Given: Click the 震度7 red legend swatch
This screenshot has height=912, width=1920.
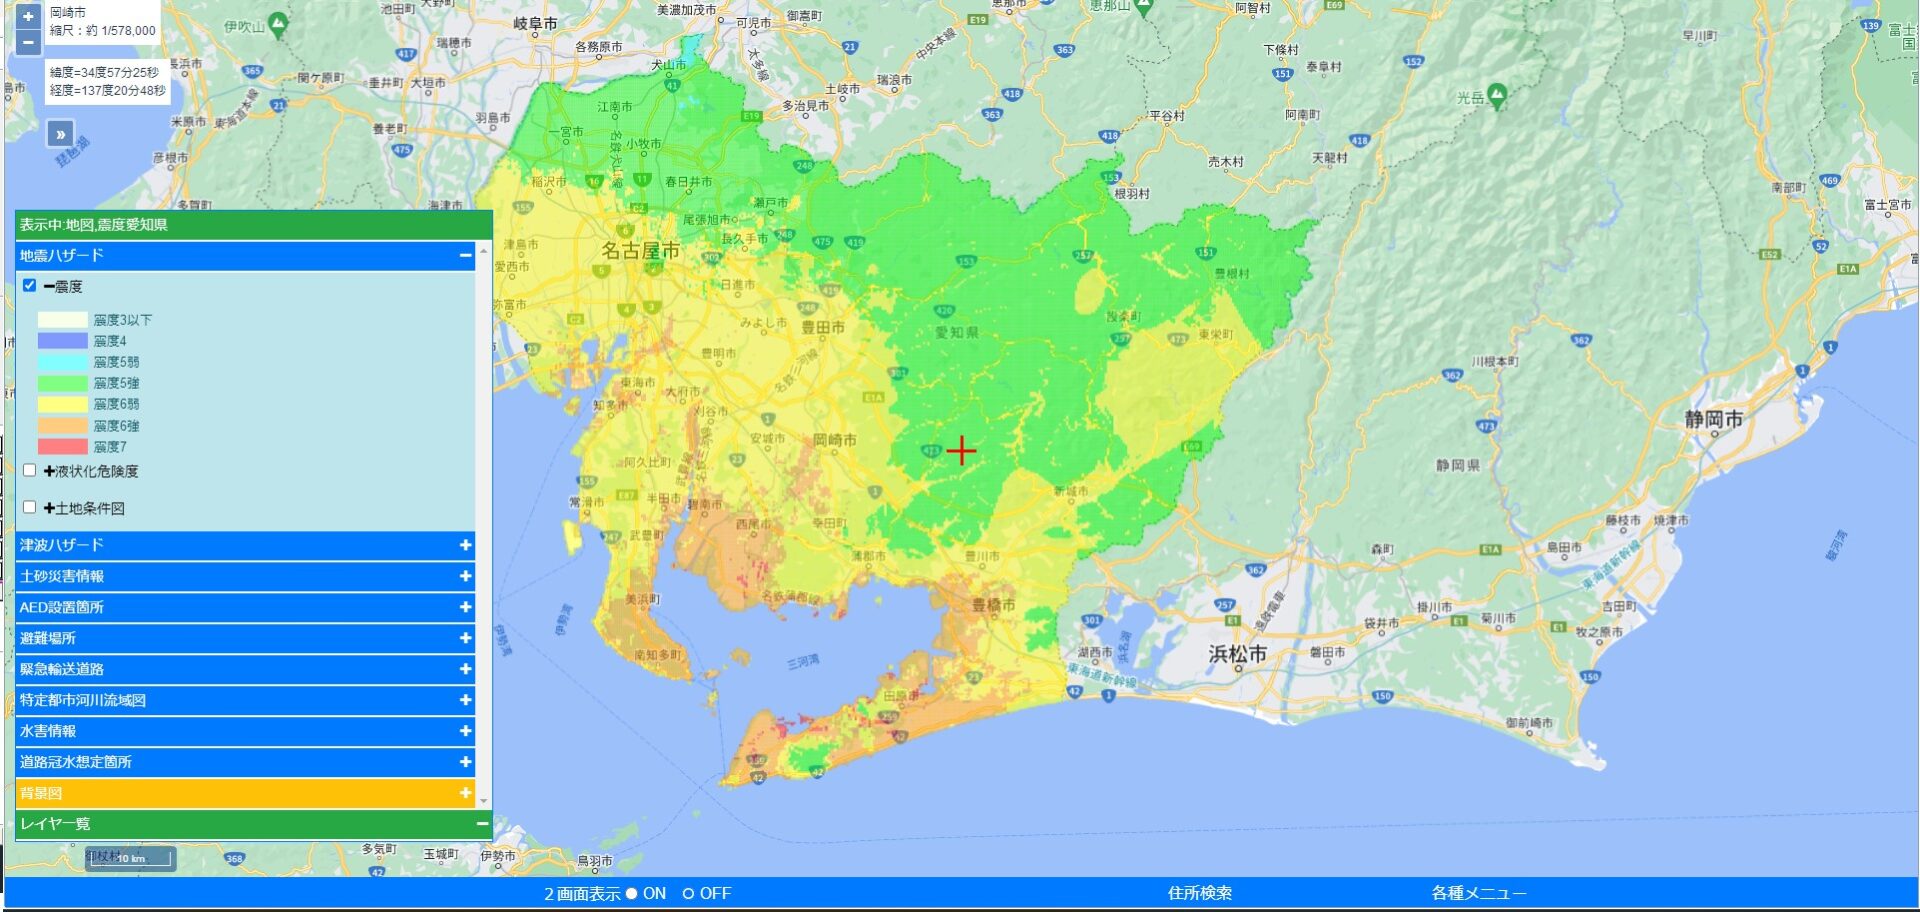Looking at the screenshot, I should (x=62, y=447).
